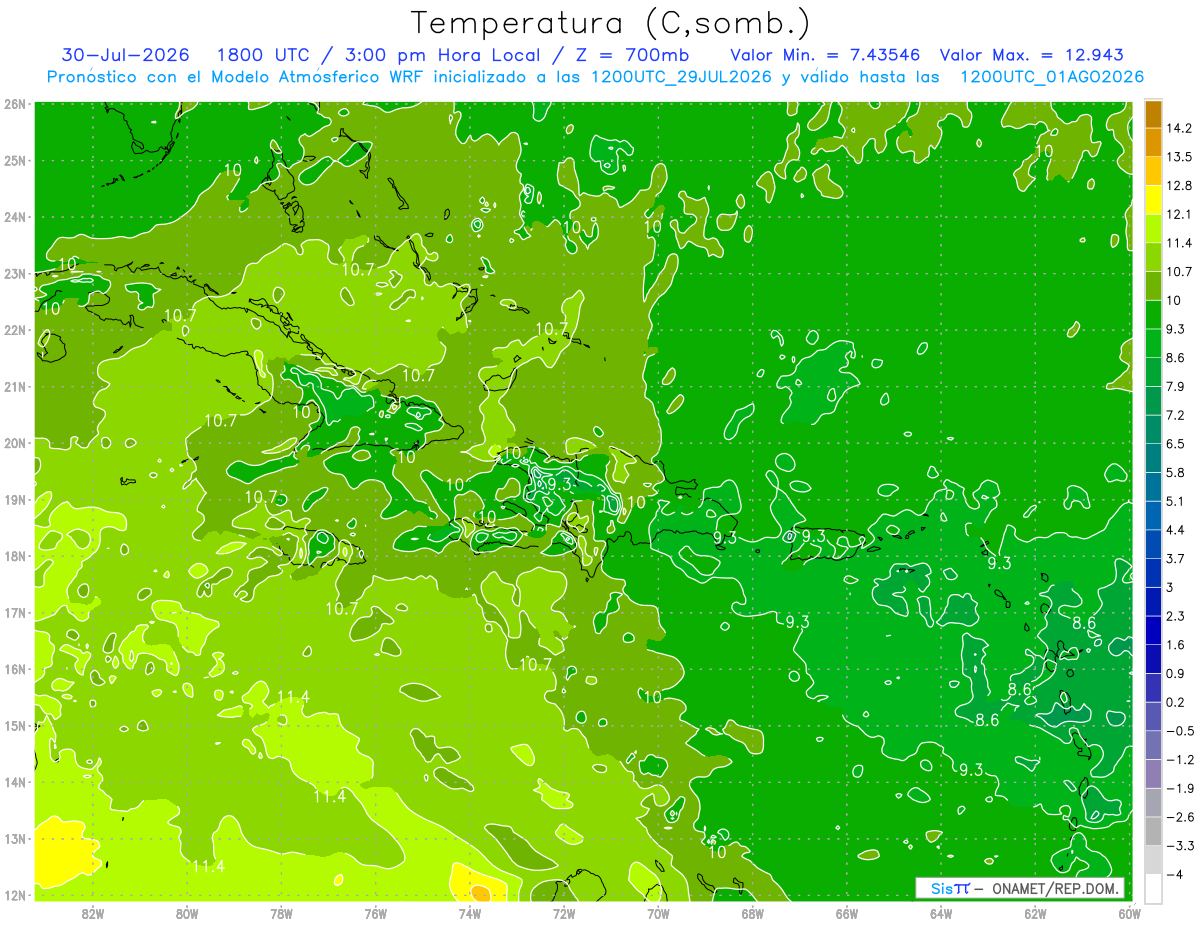The image size is (1200, 927).
Task: Click the 78W longitude axis label
Action: (x=281, y=914)
